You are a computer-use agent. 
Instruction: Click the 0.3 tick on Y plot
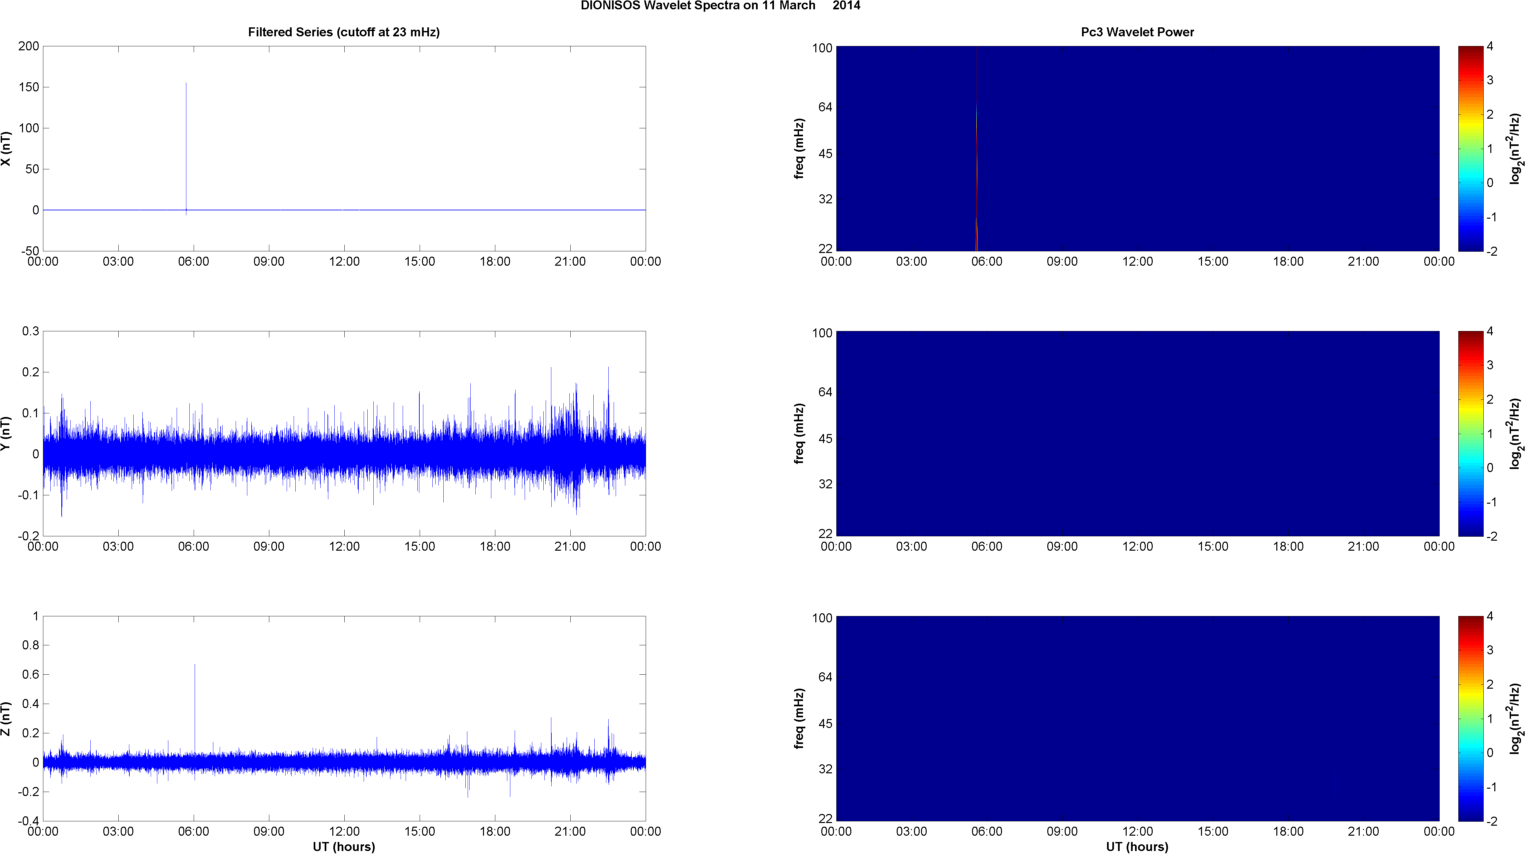click(31, 331)
